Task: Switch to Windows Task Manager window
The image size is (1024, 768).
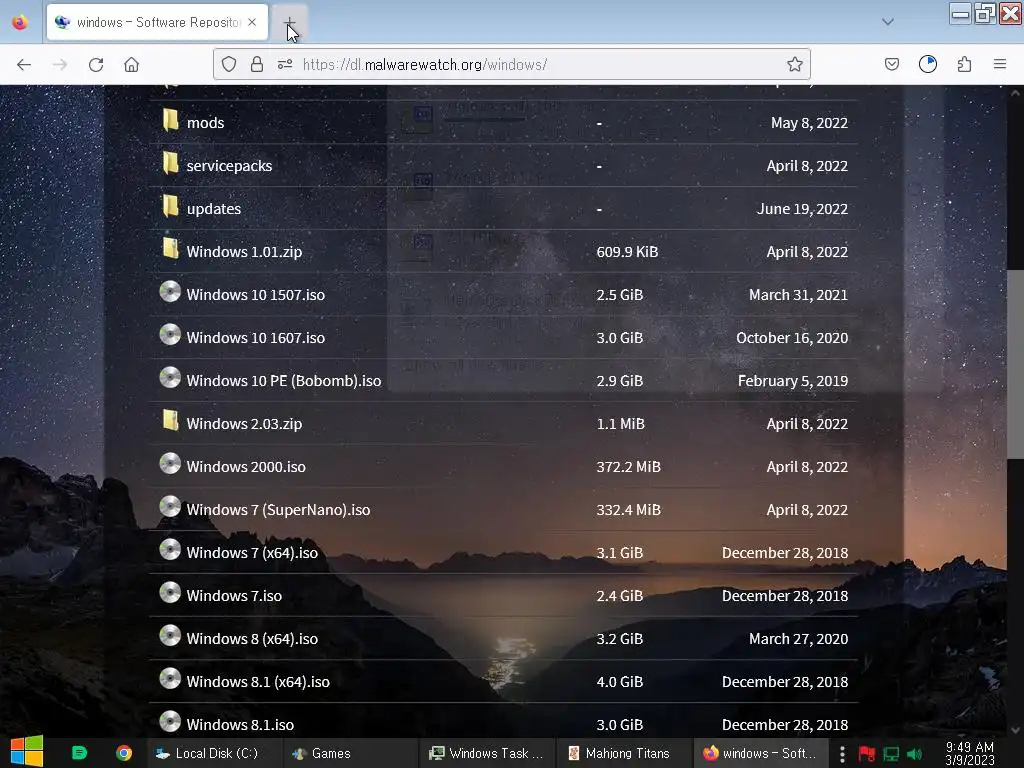Action: pyautogui.click(x=487, y=753)
